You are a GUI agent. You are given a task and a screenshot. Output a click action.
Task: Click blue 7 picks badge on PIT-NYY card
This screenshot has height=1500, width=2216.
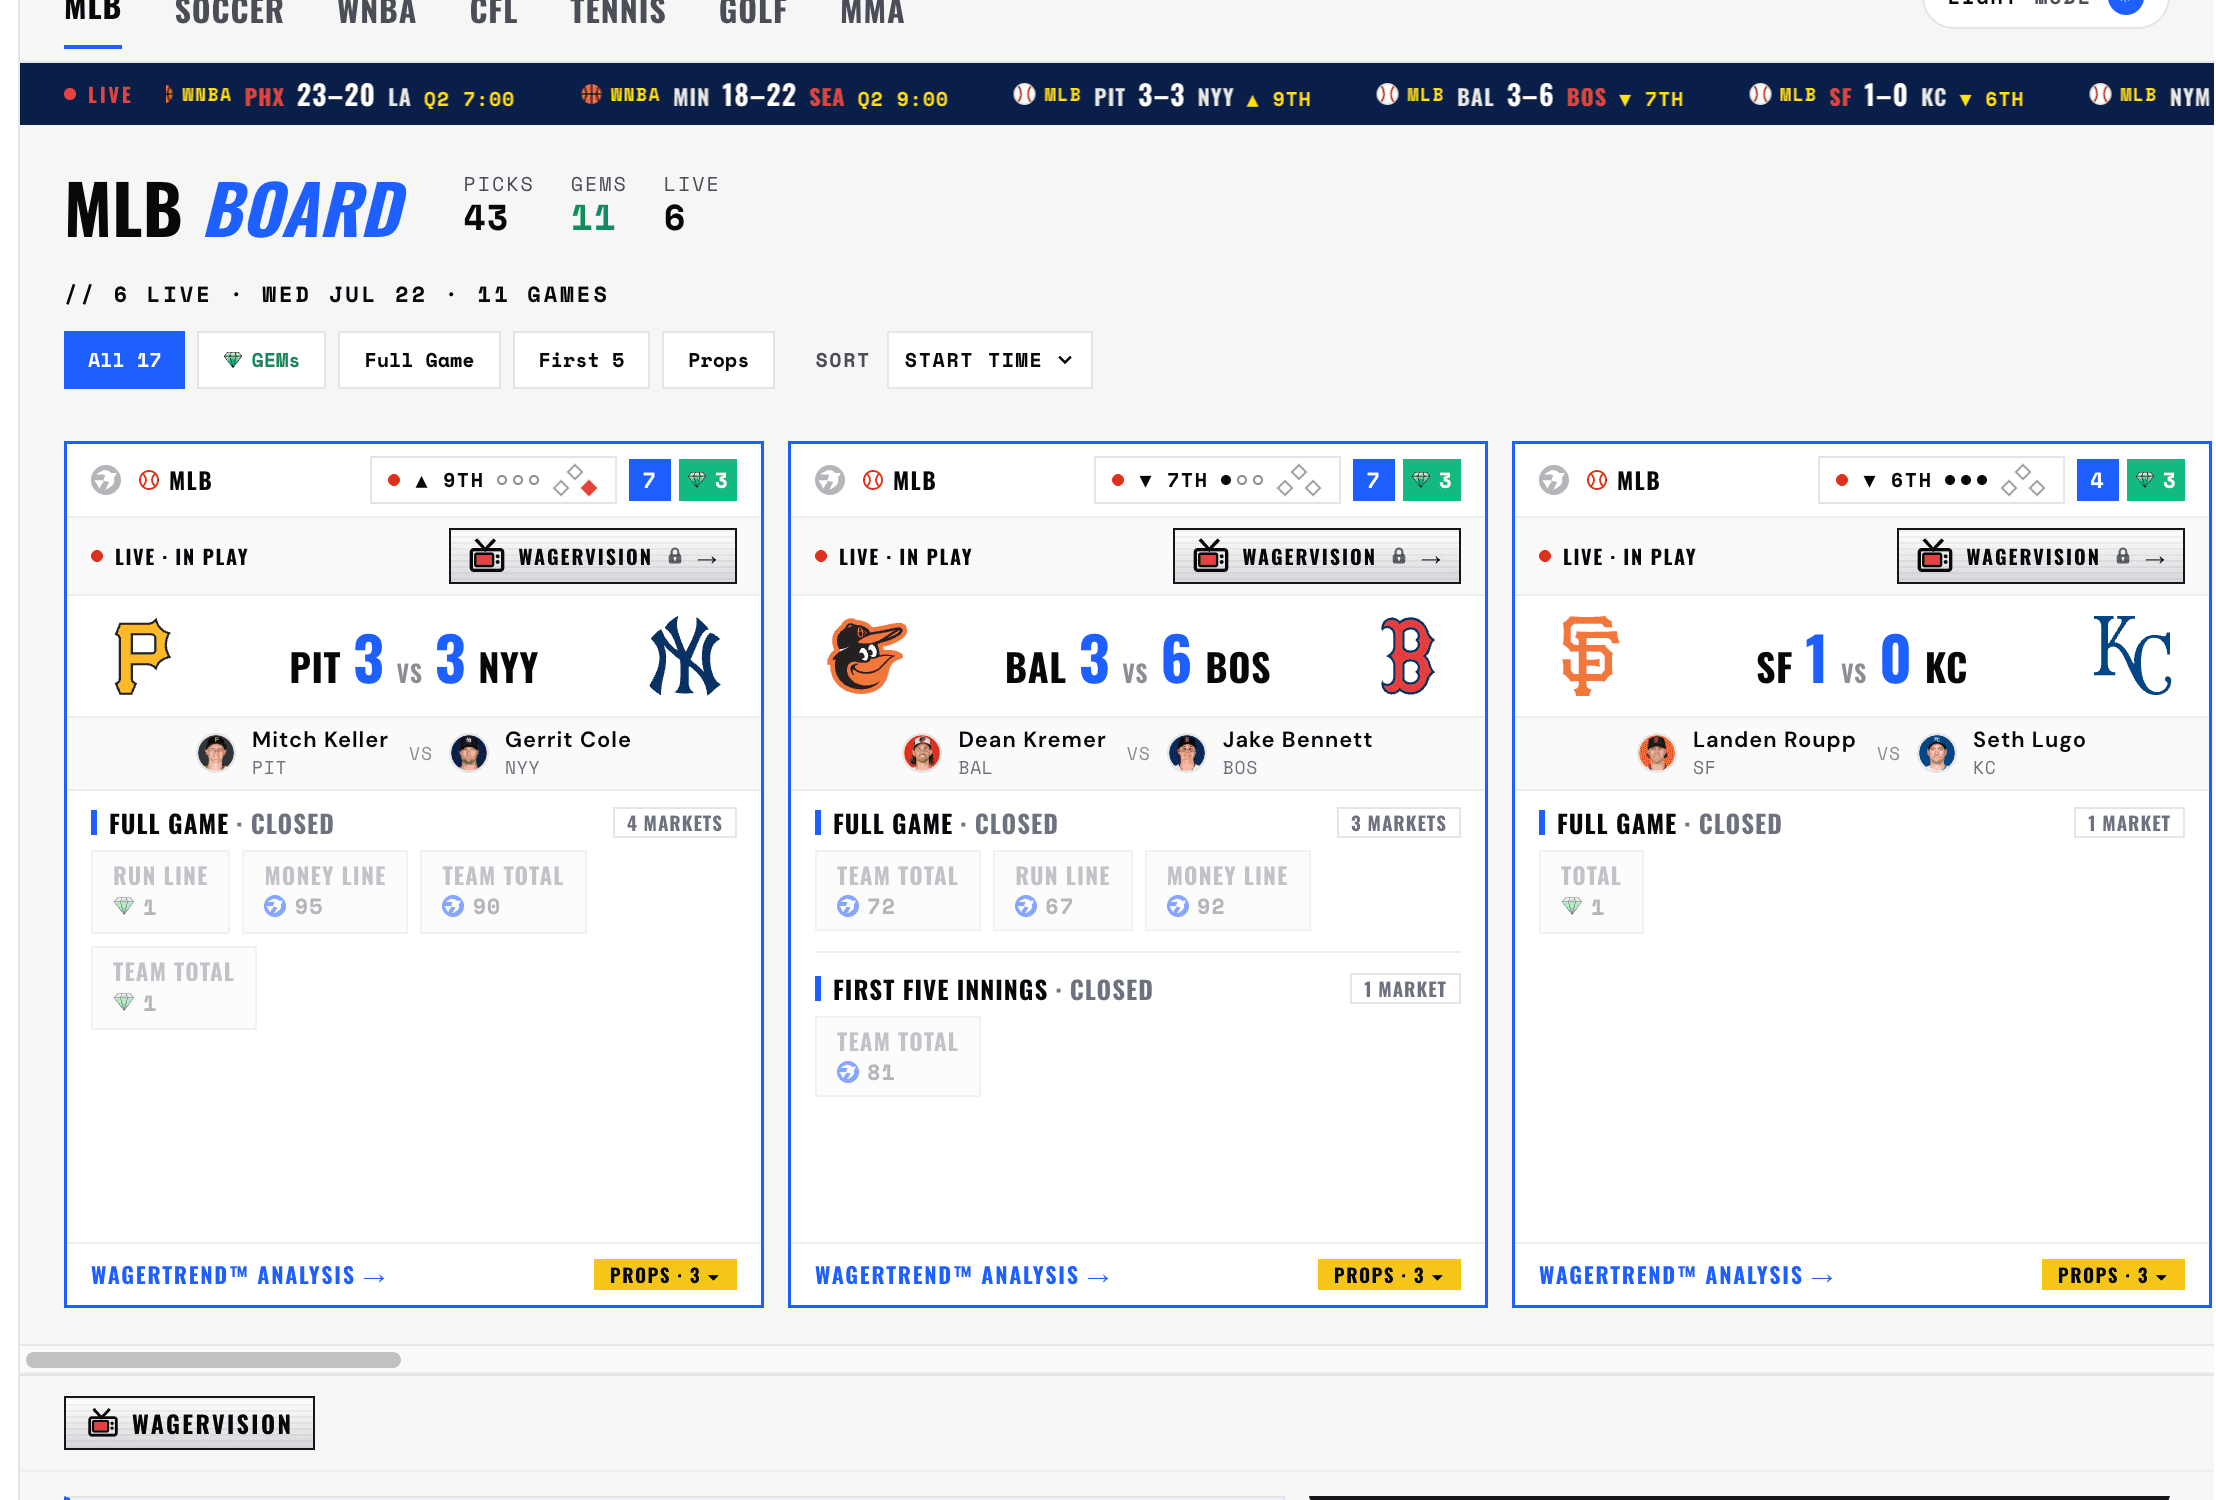click(650, 480)
